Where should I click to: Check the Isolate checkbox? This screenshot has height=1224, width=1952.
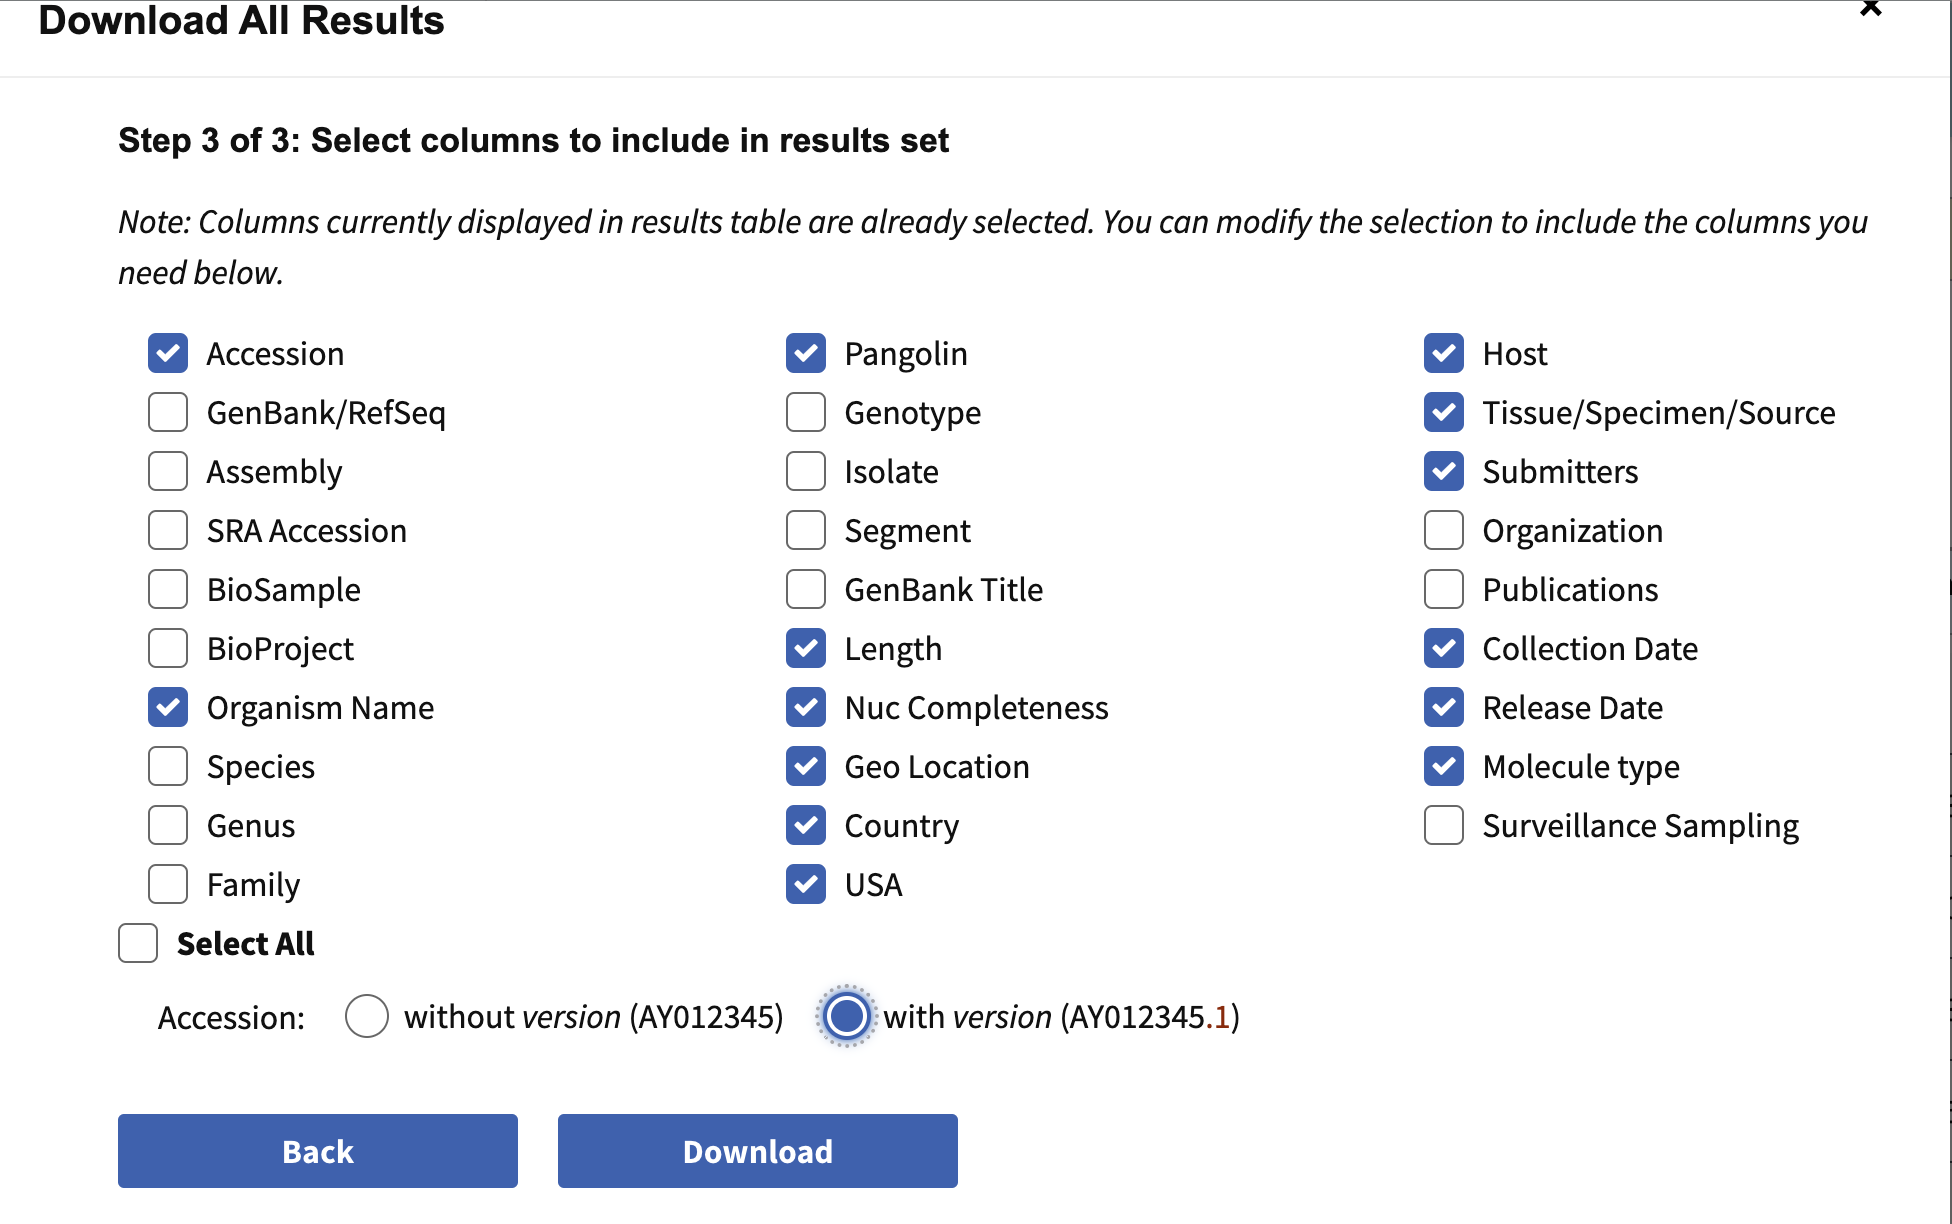point(806,471)
